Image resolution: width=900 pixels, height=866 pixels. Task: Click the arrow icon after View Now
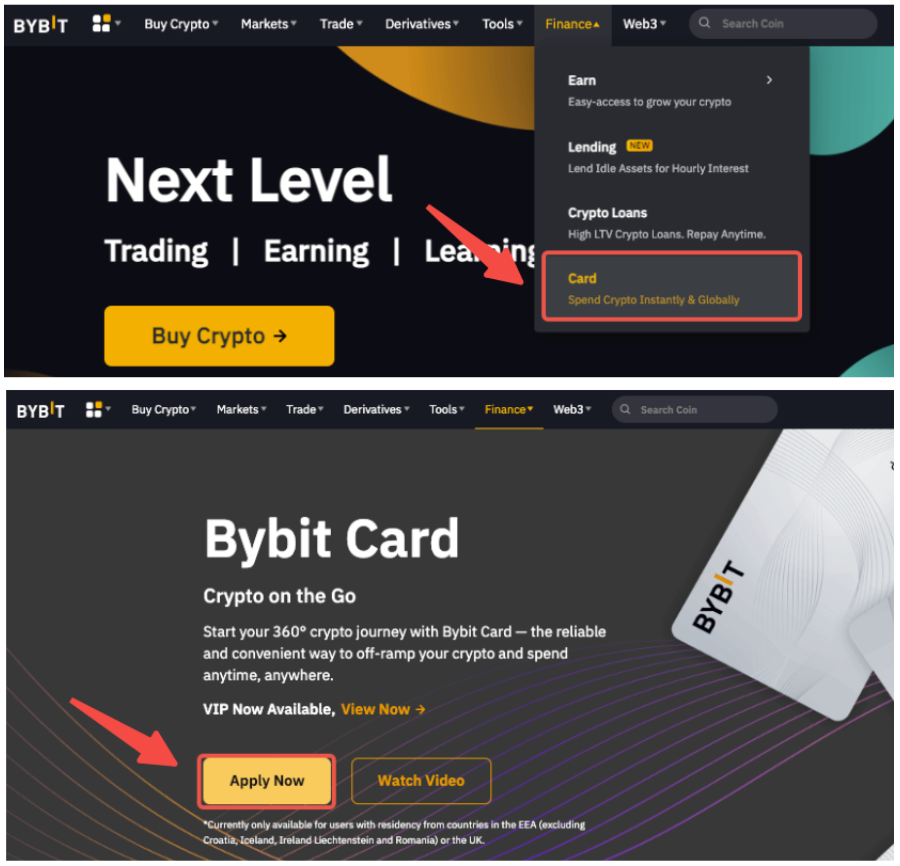coord(421,710)
